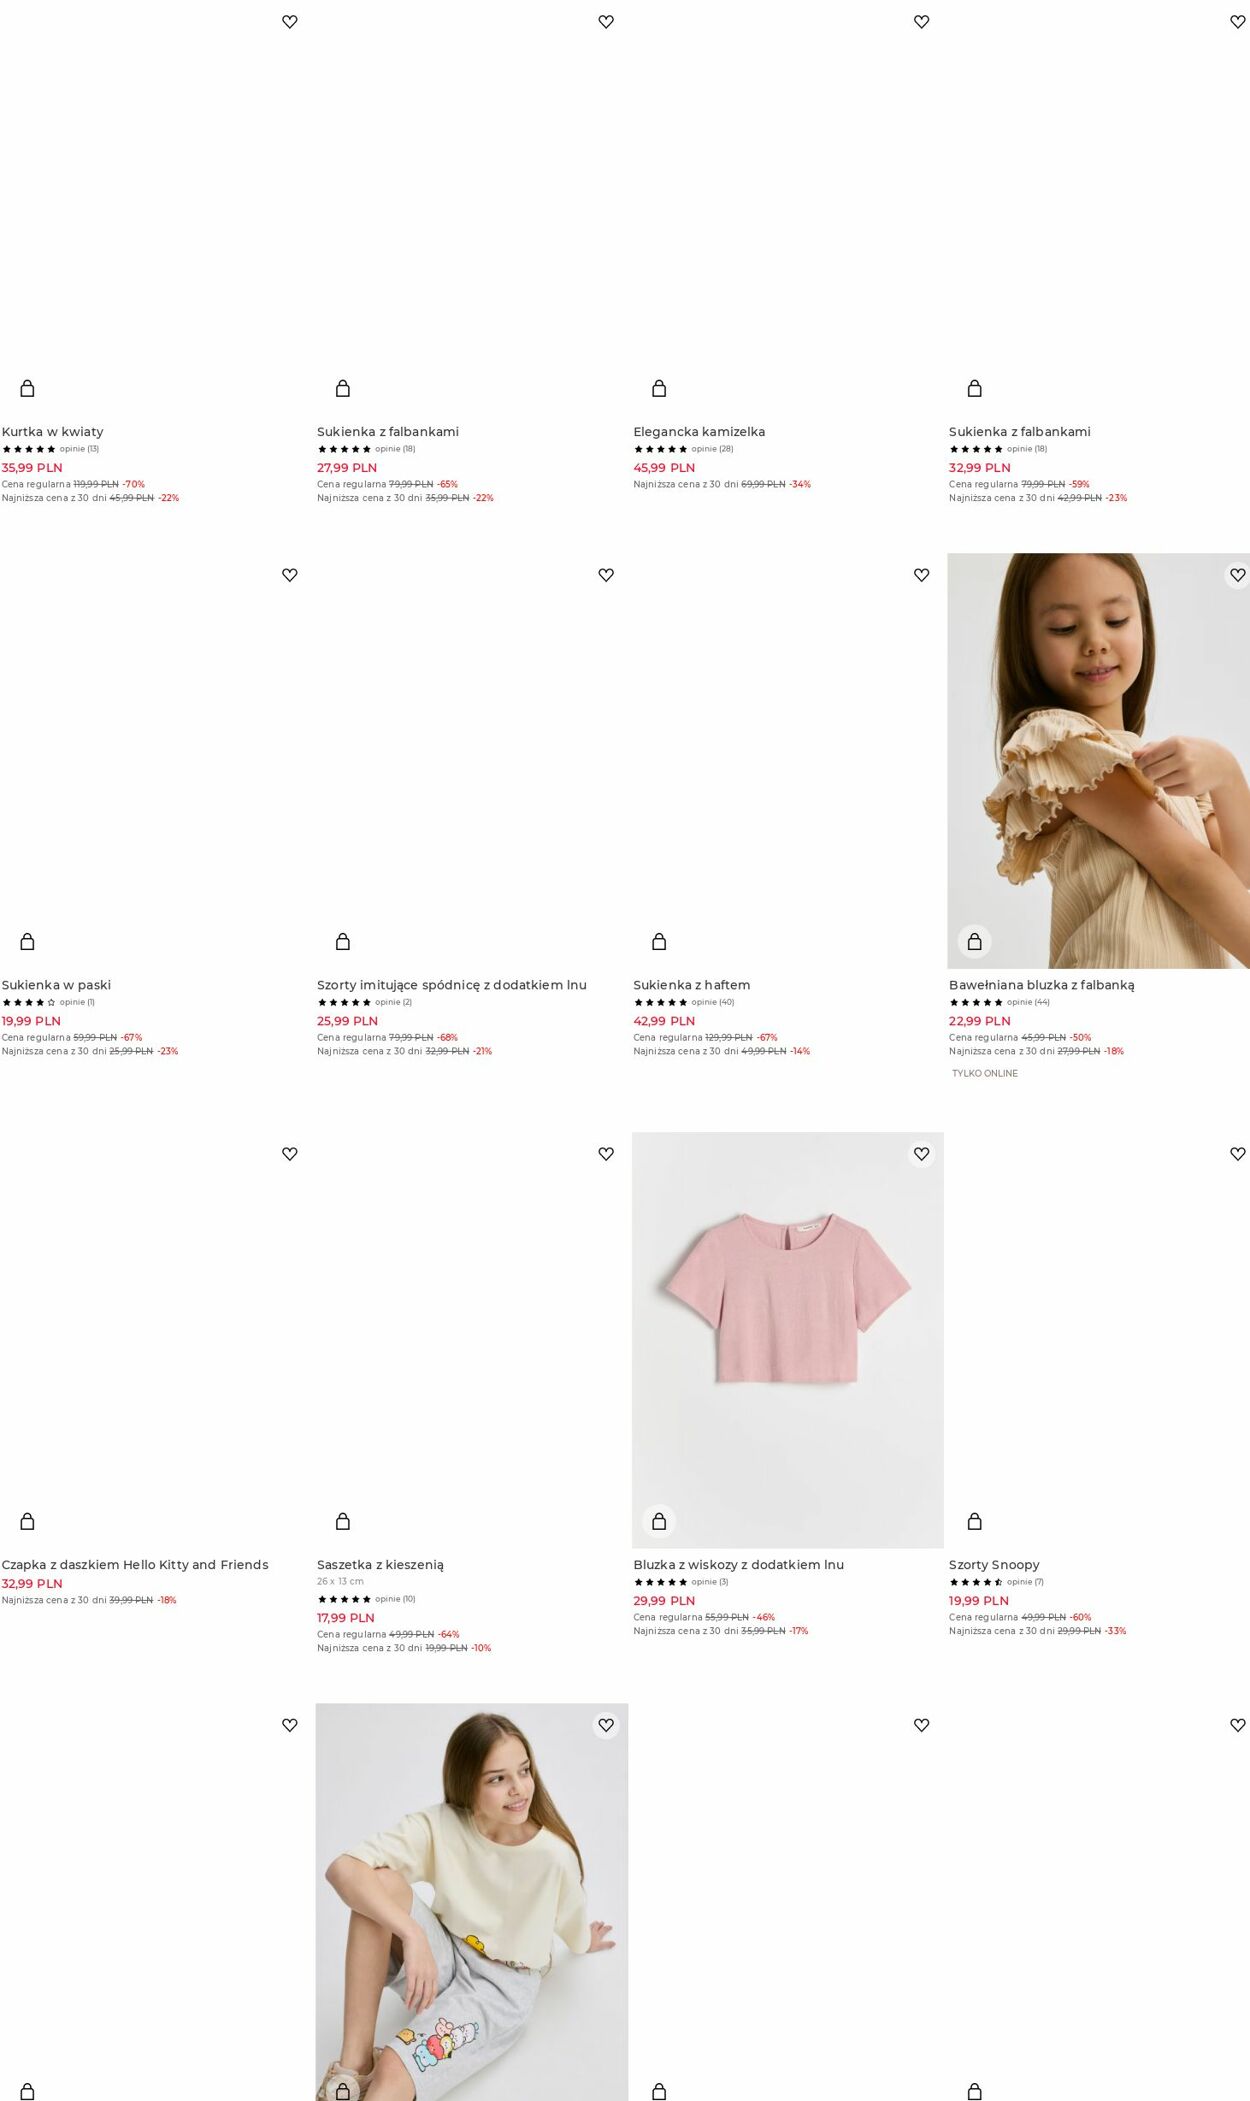The image size is (1250, 2101).
Task: Open photo of girl in cream t-shirt
Action: pos(472,1902)
